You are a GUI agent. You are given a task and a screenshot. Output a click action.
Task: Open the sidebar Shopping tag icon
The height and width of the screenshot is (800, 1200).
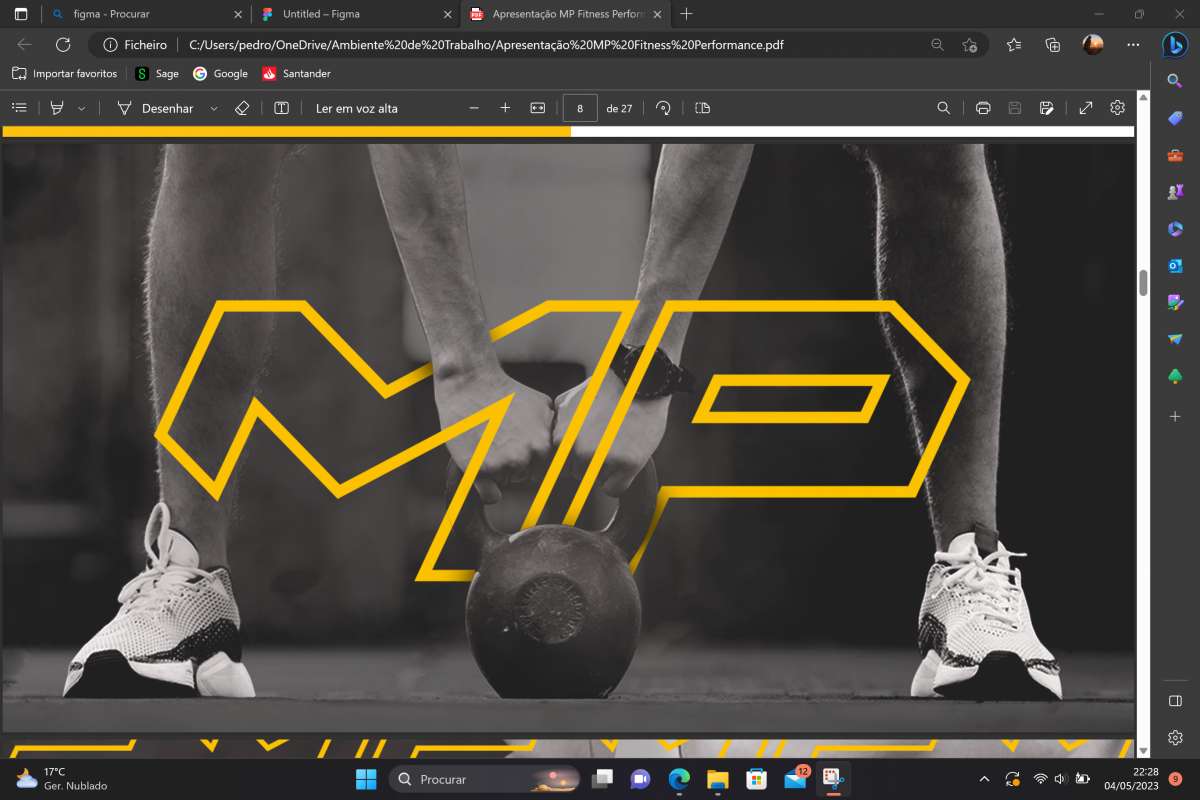coord(1176,118)
